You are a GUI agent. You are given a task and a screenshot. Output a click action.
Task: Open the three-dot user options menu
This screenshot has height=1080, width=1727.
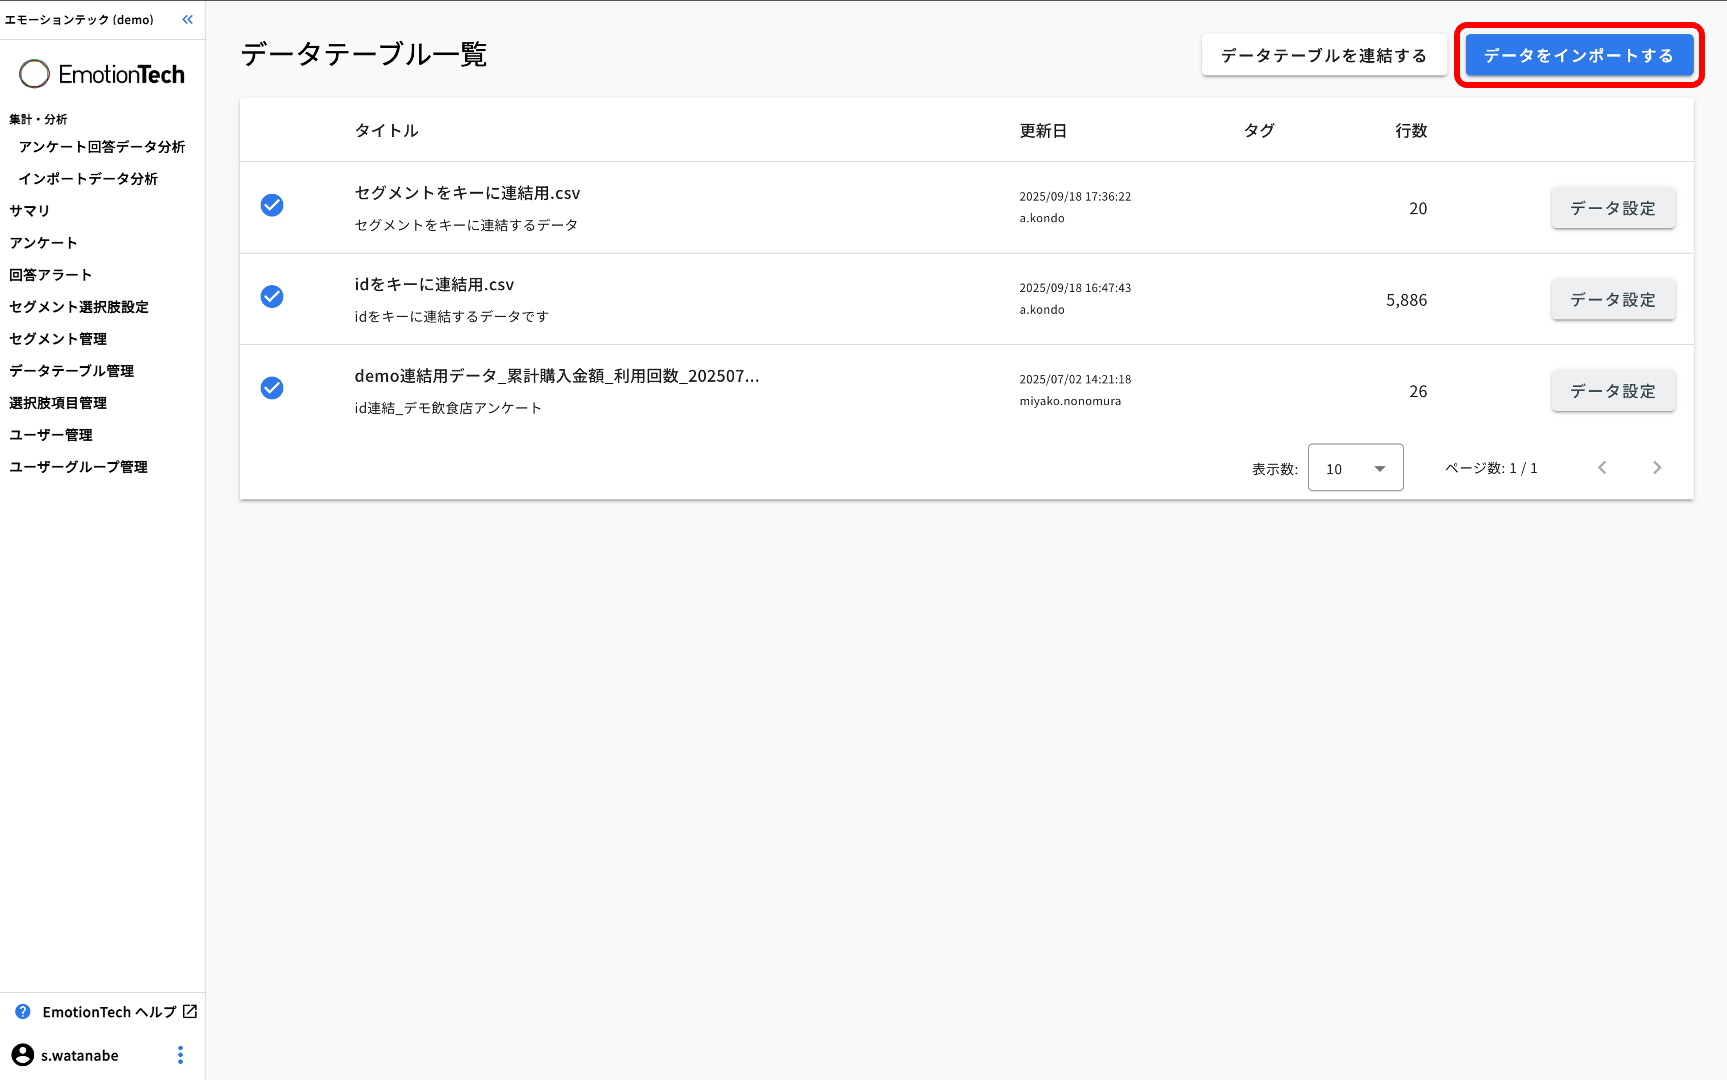tap(180, 1055)
